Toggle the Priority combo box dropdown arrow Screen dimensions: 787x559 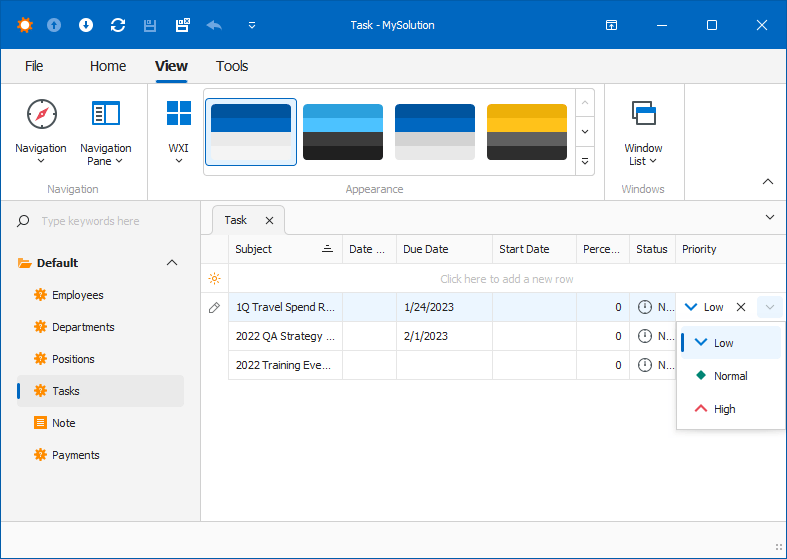click(769, 307)
